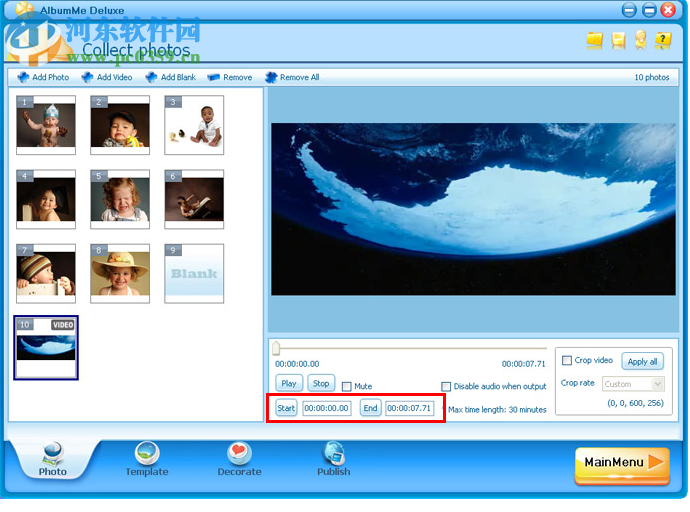Click the save disk icon

(618, 40)
